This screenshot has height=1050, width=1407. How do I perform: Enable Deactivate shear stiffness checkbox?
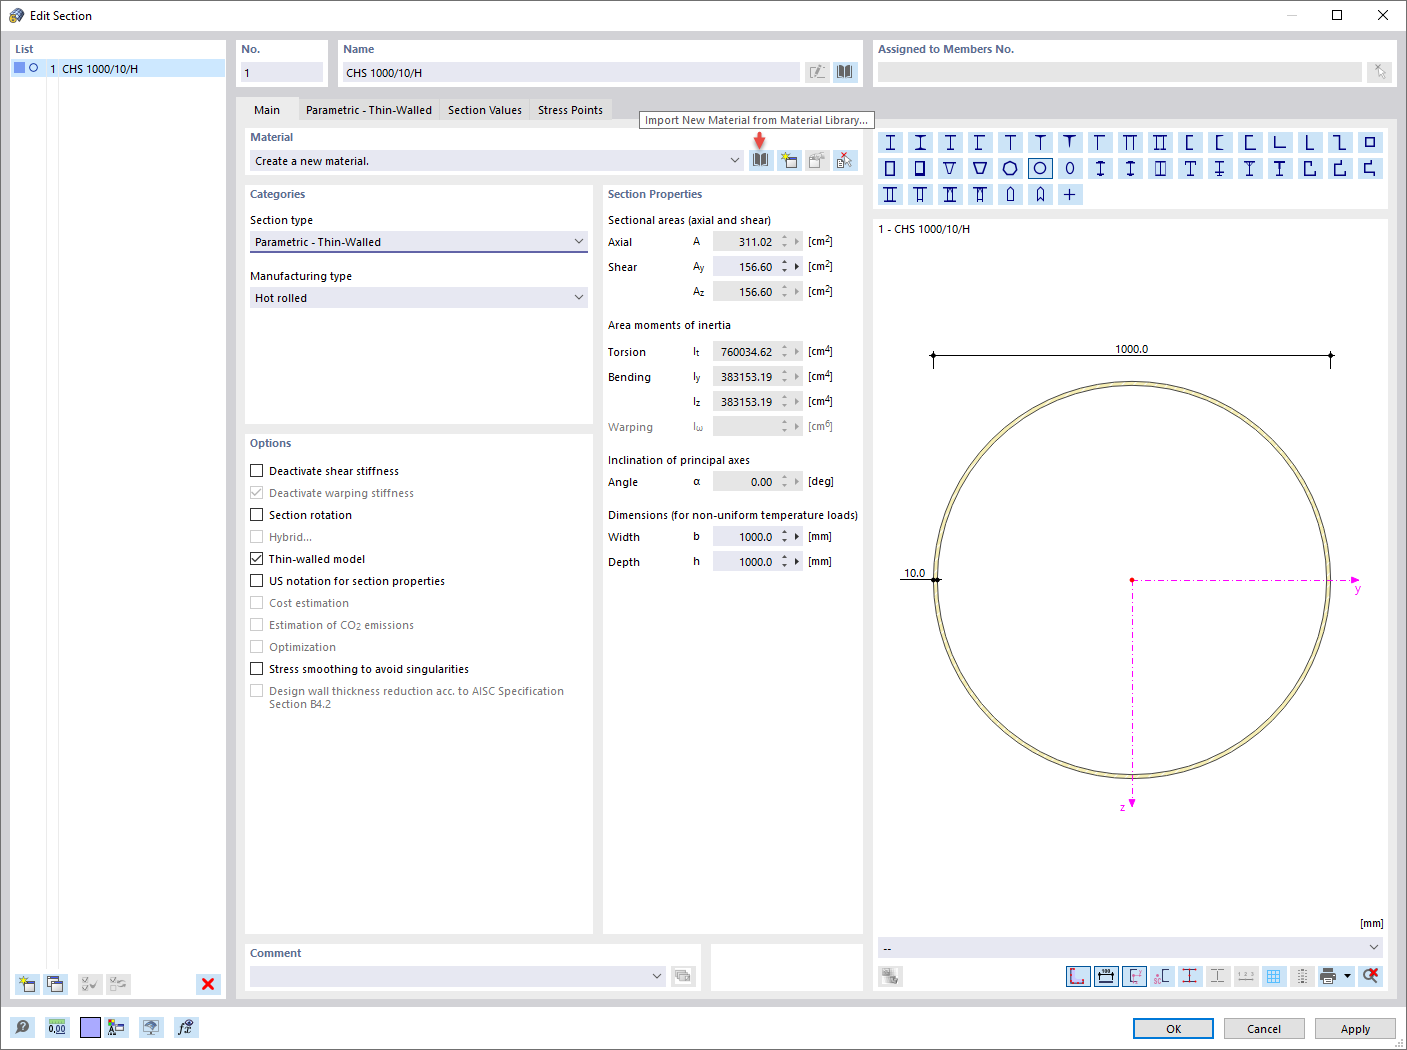[x=257, y=471]
